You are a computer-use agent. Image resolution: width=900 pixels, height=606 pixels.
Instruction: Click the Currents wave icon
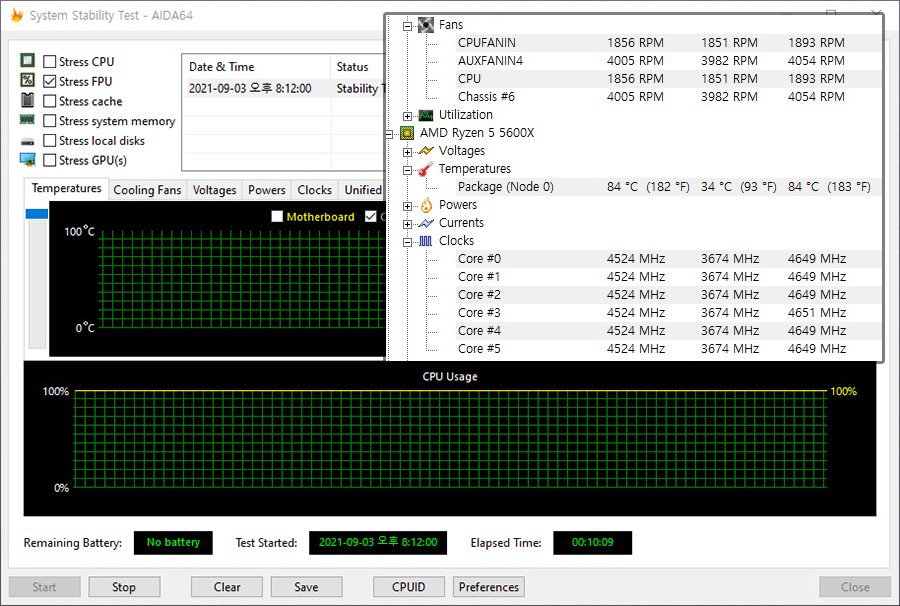coord(426,223)
